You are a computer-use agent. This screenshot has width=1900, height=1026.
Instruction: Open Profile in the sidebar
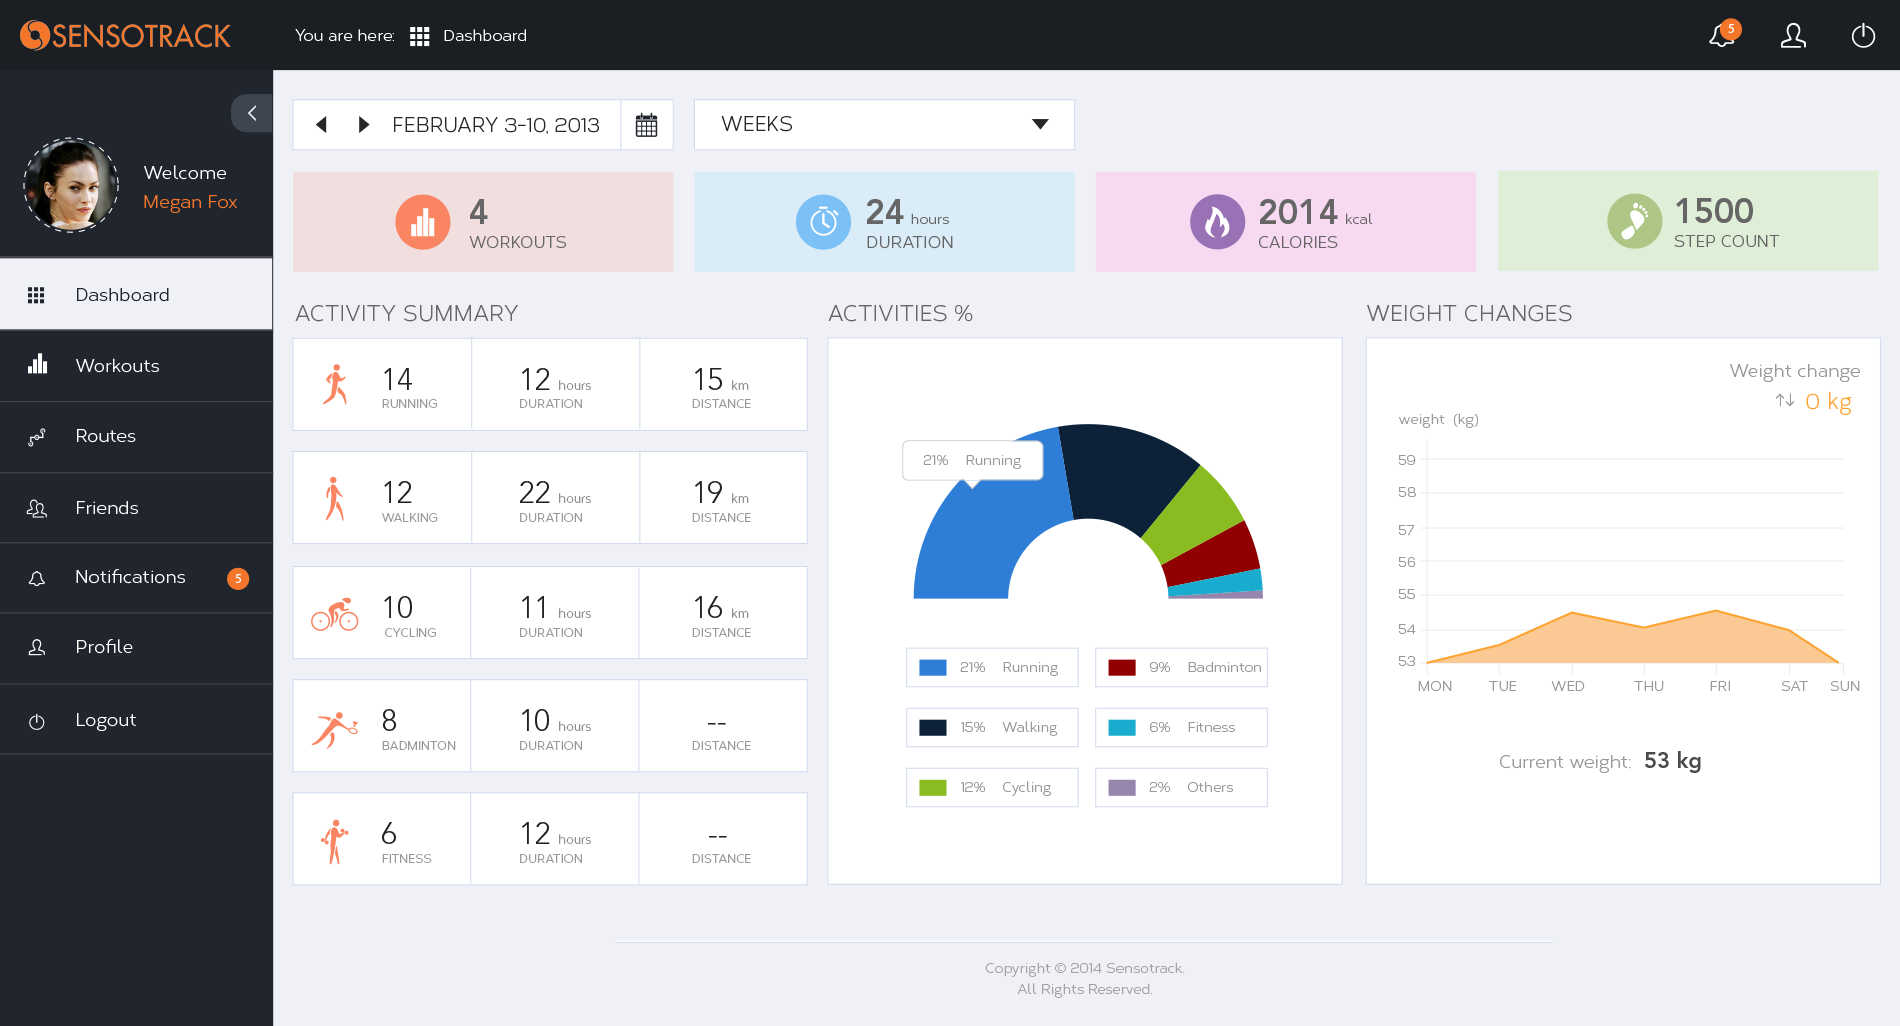pyautogui.click(x=136, y=648)
